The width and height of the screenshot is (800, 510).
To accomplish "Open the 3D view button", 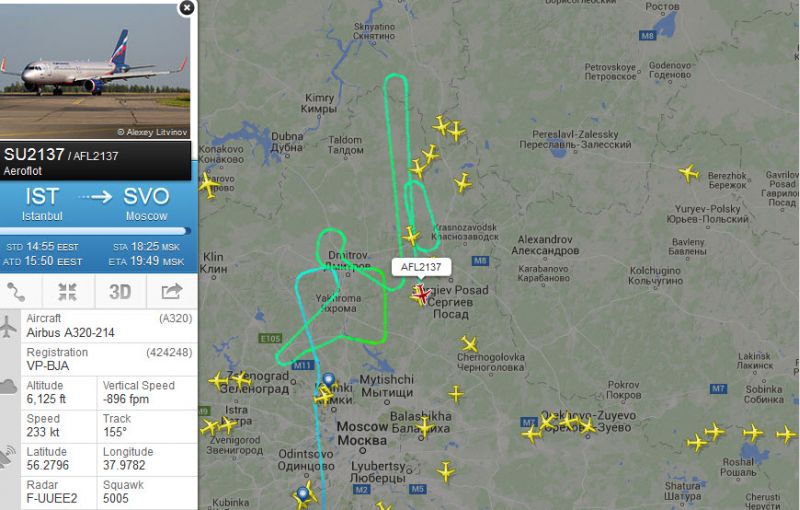I will pyautogui.click(x=120, y=292).
